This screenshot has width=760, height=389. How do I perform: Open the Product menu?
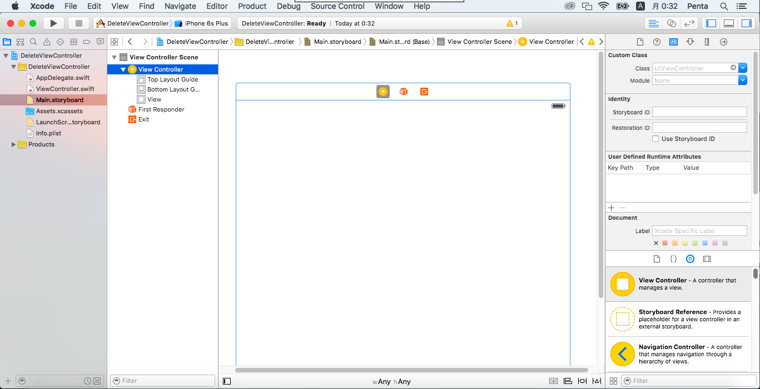(x=252, y=6)
